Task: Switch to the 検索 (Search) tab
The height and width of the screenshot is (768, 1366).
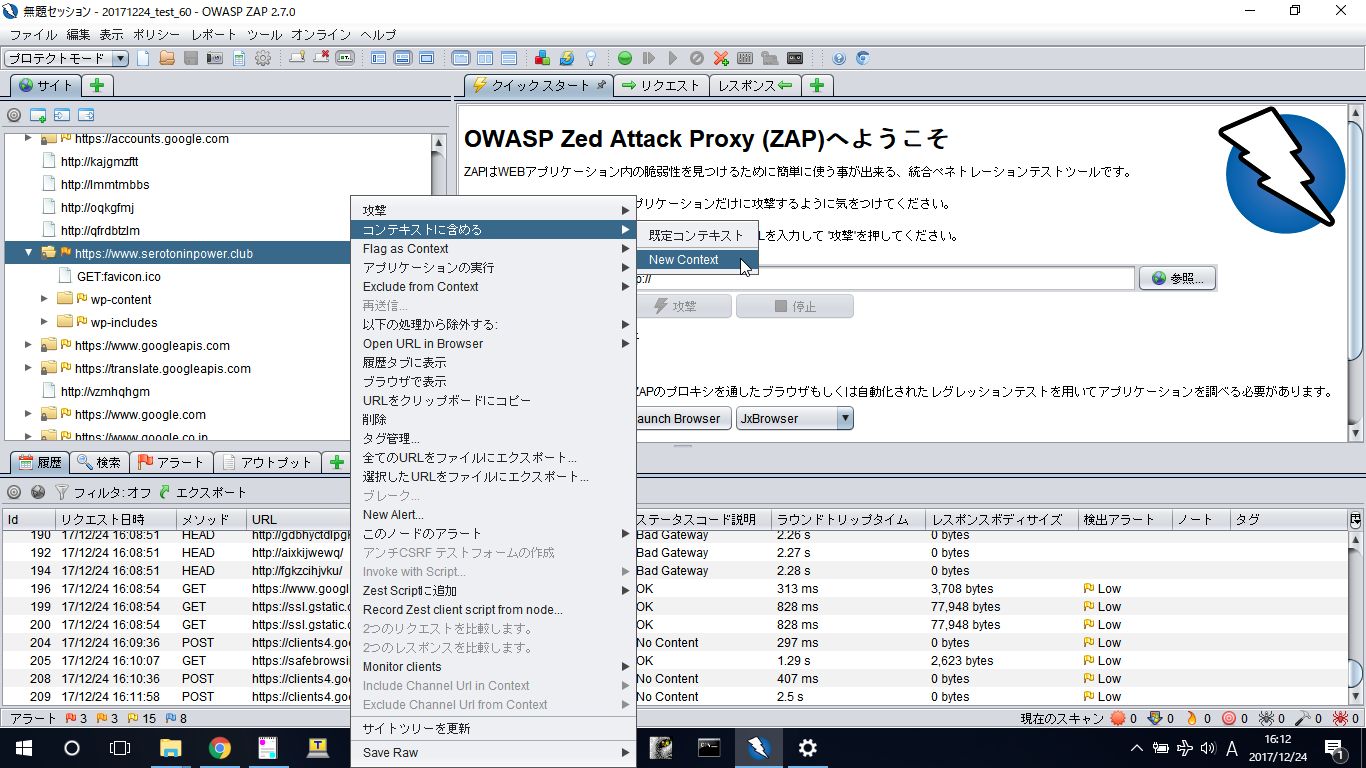Action: [x=99, y=462]
